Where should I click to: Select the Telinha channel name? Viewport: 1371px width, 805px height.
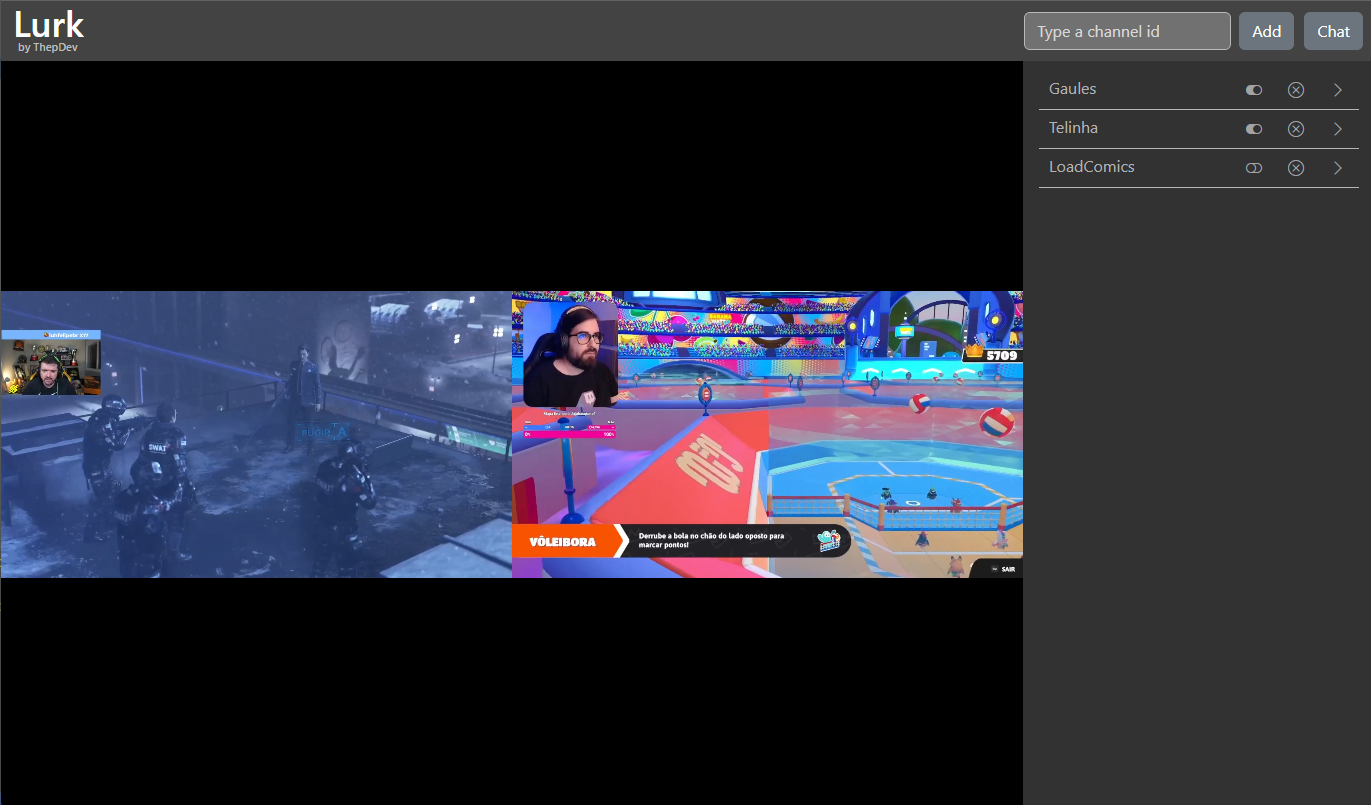(x=1073, y=128)
